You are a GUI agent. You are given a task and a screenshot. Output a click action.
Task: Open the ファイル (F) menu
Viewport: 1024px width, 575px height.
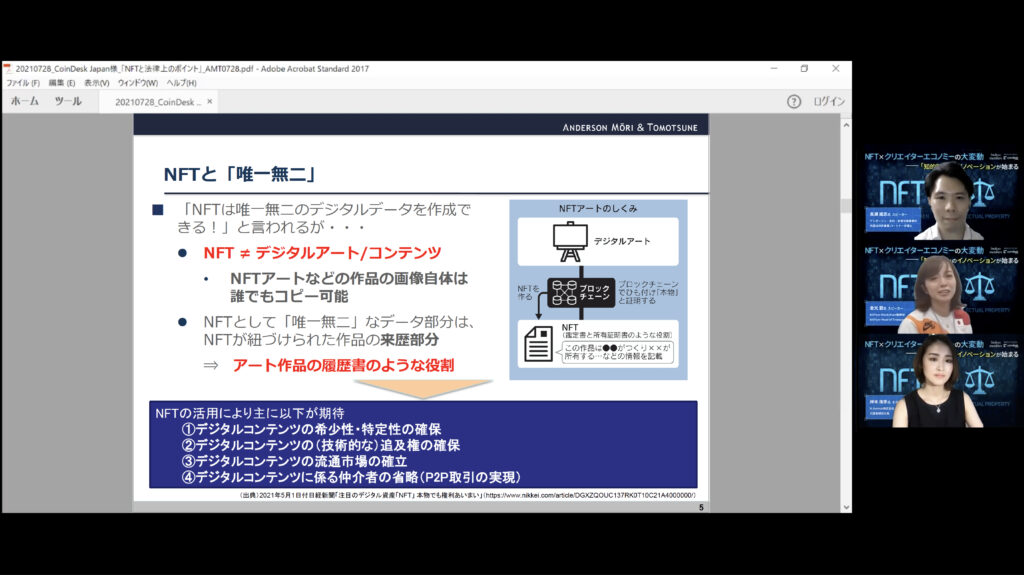tap(23, 83)
